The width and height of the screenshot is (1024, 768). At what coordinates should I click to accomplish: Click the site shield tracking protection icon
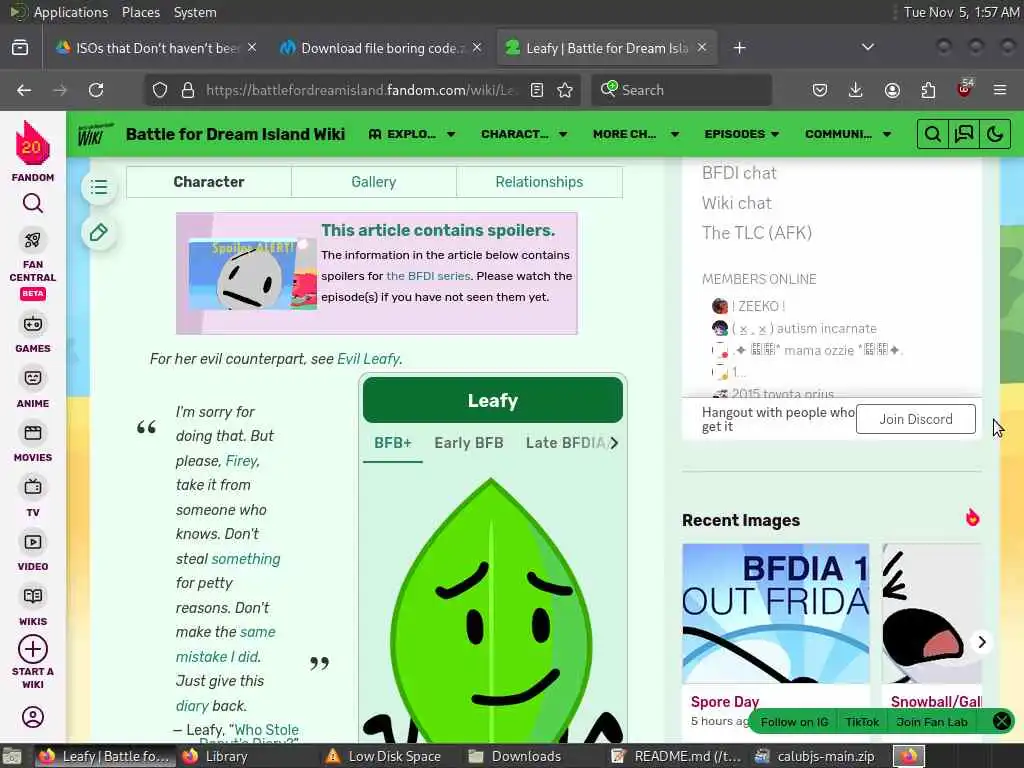pos(160,90)
